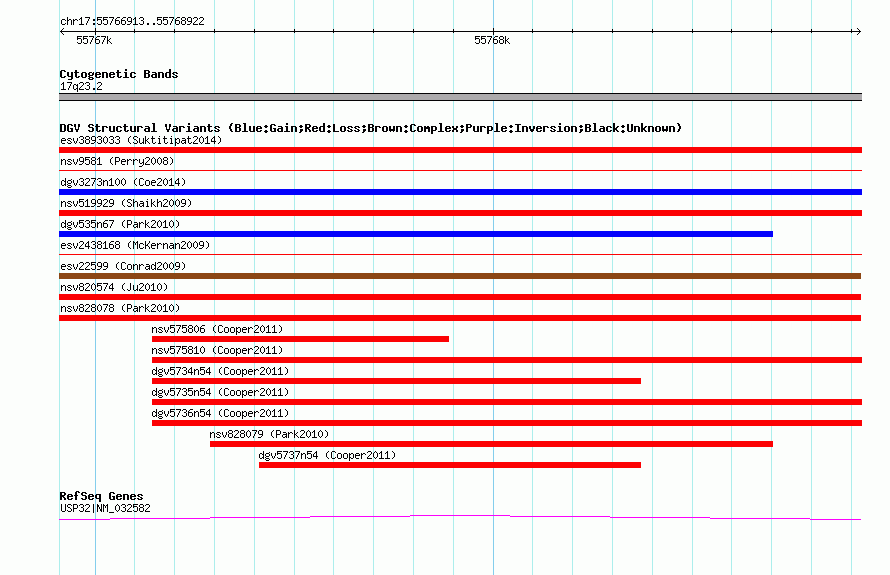
Task: Select the red bar for esv3893033
Action: (460, 150)
